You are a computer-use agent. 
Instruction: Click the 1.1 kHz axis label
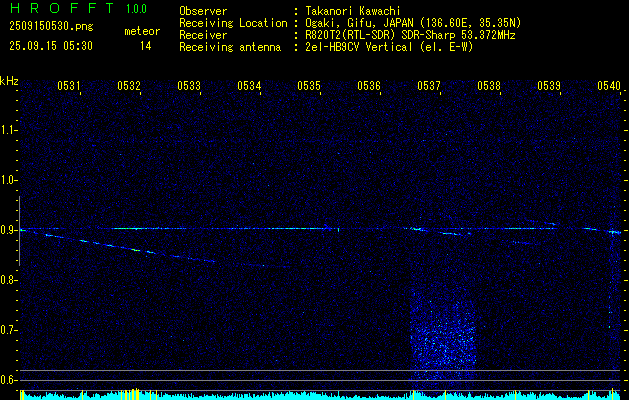tap(8, 130)
